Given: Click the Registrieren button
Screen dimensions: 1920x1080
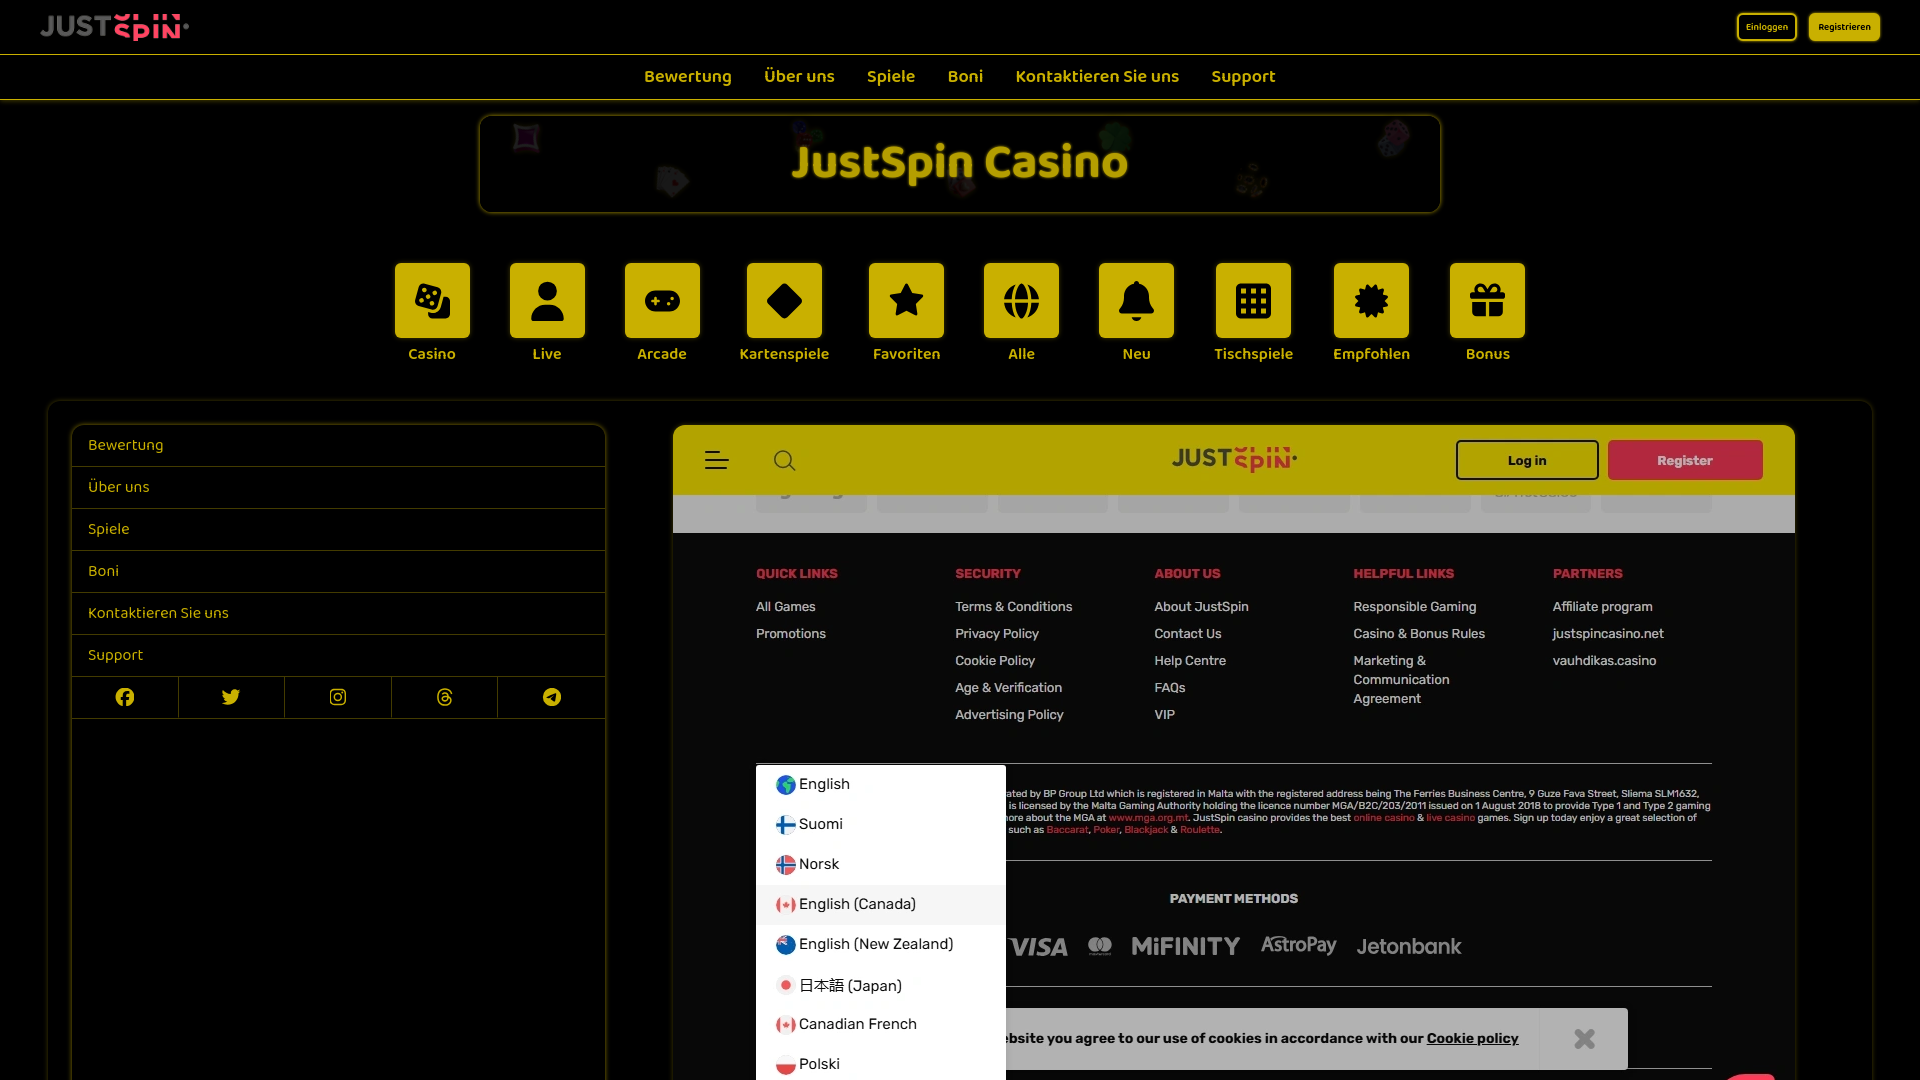Looking at the screenshot, I should (x=1844, y=27).
